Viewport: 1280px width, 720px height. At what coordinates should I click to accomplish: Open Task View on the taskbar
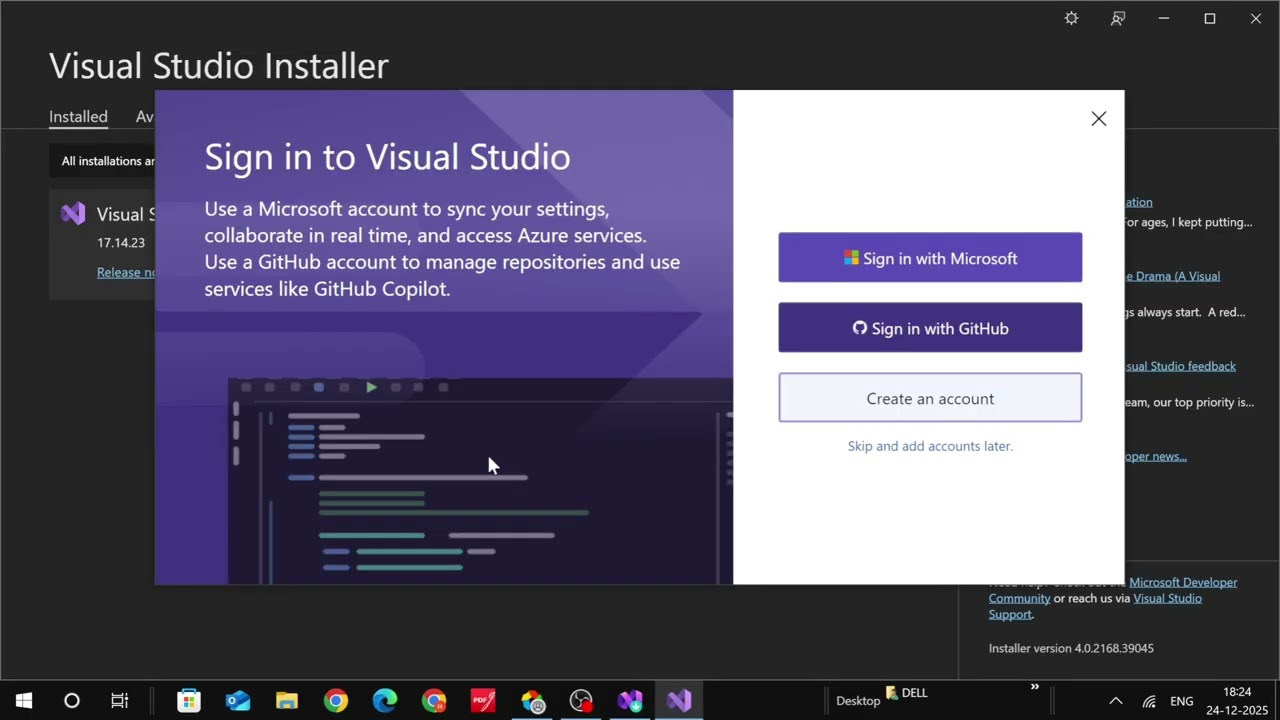click(x=120, y=701)
